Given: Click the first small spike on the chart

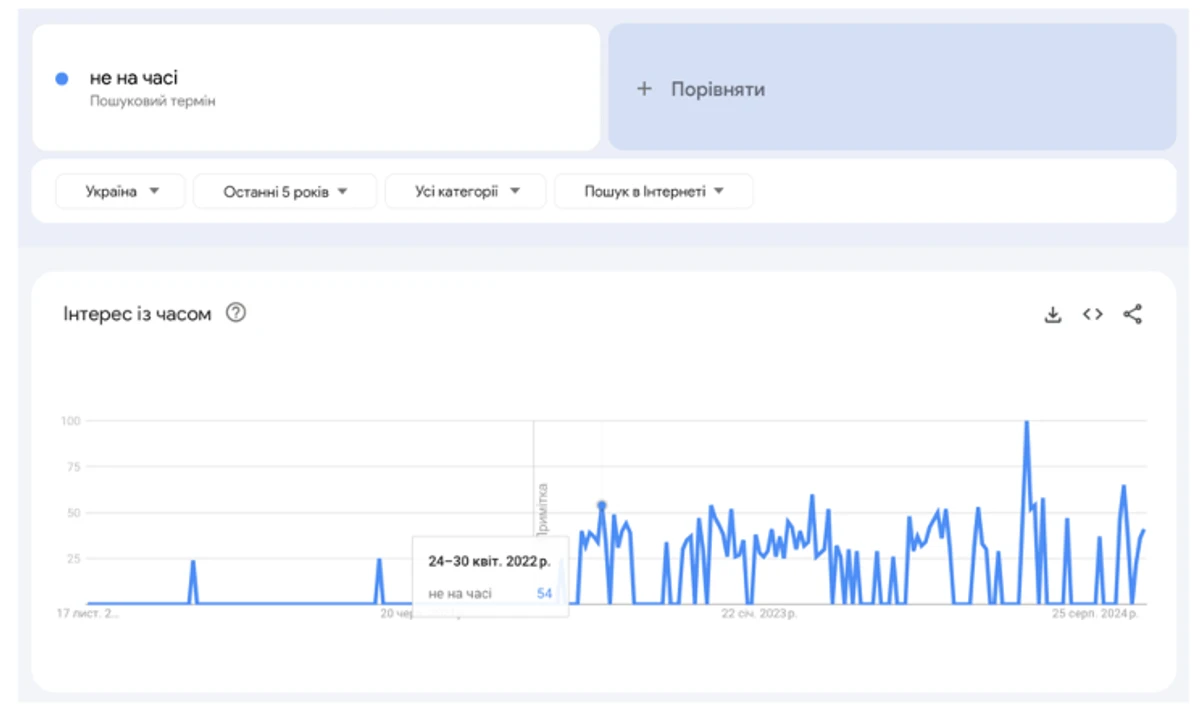Looking at the screenshot, I should [x=193, y=563].
